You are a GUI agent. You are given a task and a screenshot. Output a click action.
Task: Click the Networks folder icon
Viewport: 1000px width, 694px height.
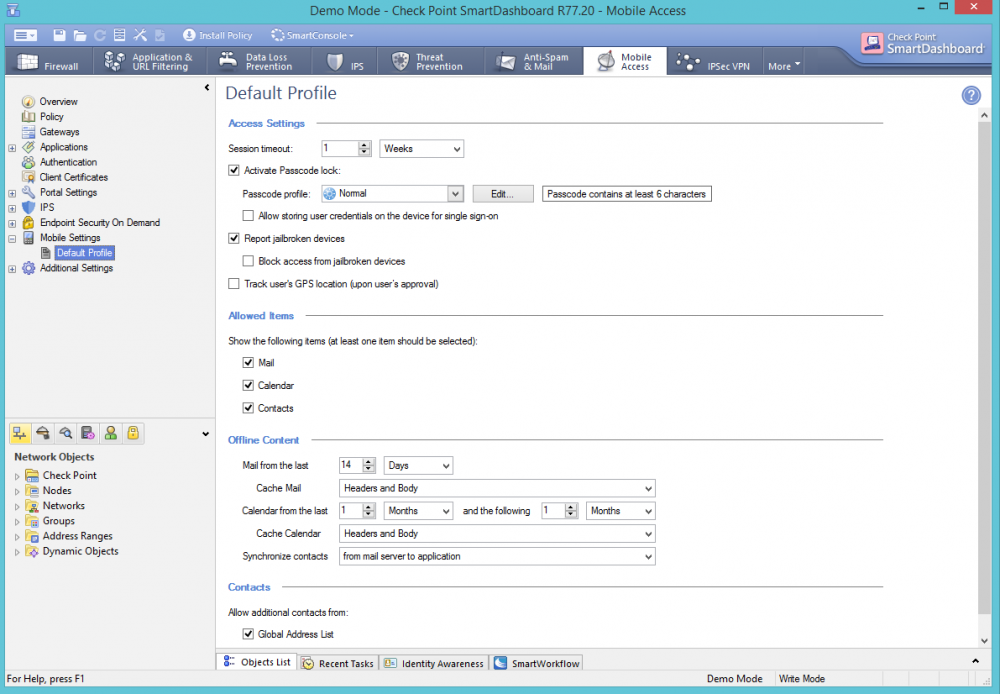point(32,506)
